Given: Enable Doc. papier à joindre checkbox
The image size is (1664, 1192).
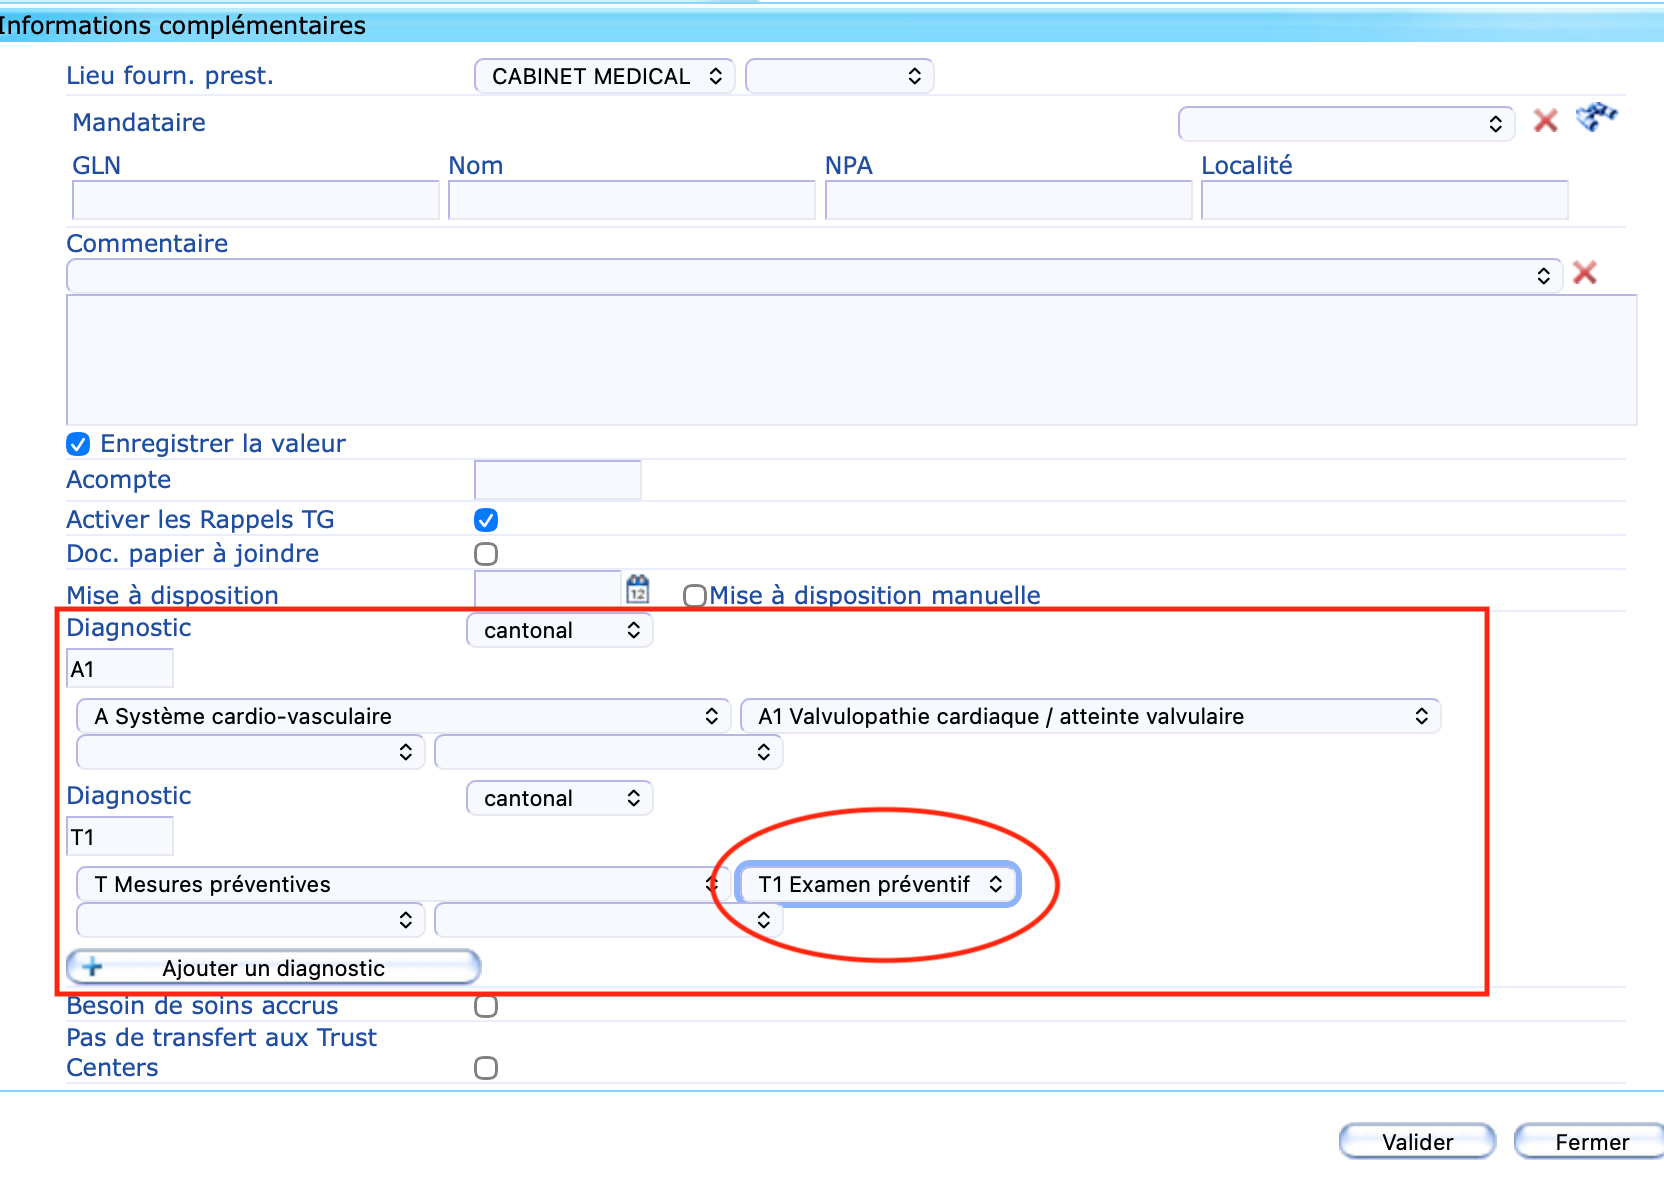Looking at the screenshot, I should (486, 554).
